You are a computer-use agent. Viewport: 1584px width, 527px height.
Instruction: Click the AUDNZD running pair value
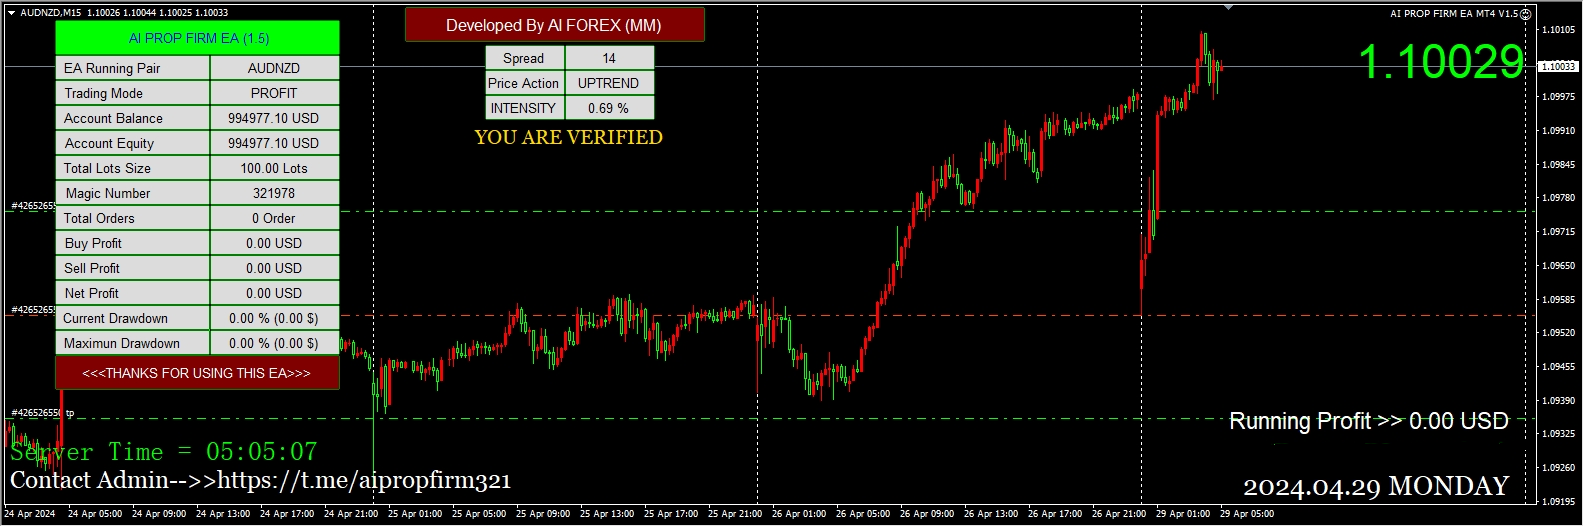click(x=274, y=68)
